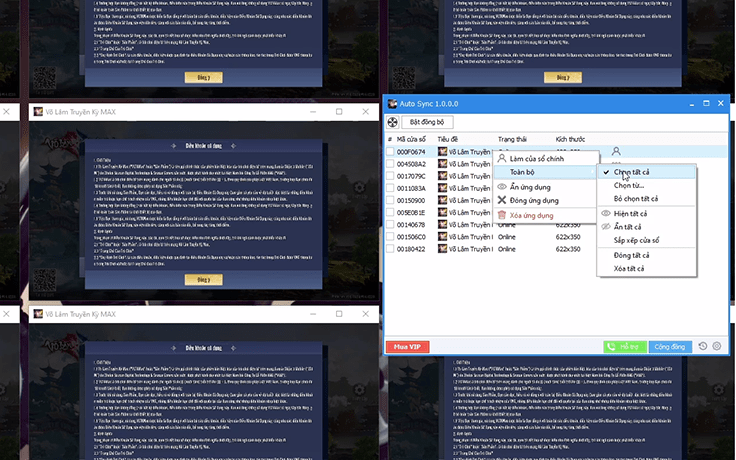Tick the checkbox for window 00140678
Viewport: 736px width, 460px height.
pos(390,224)
